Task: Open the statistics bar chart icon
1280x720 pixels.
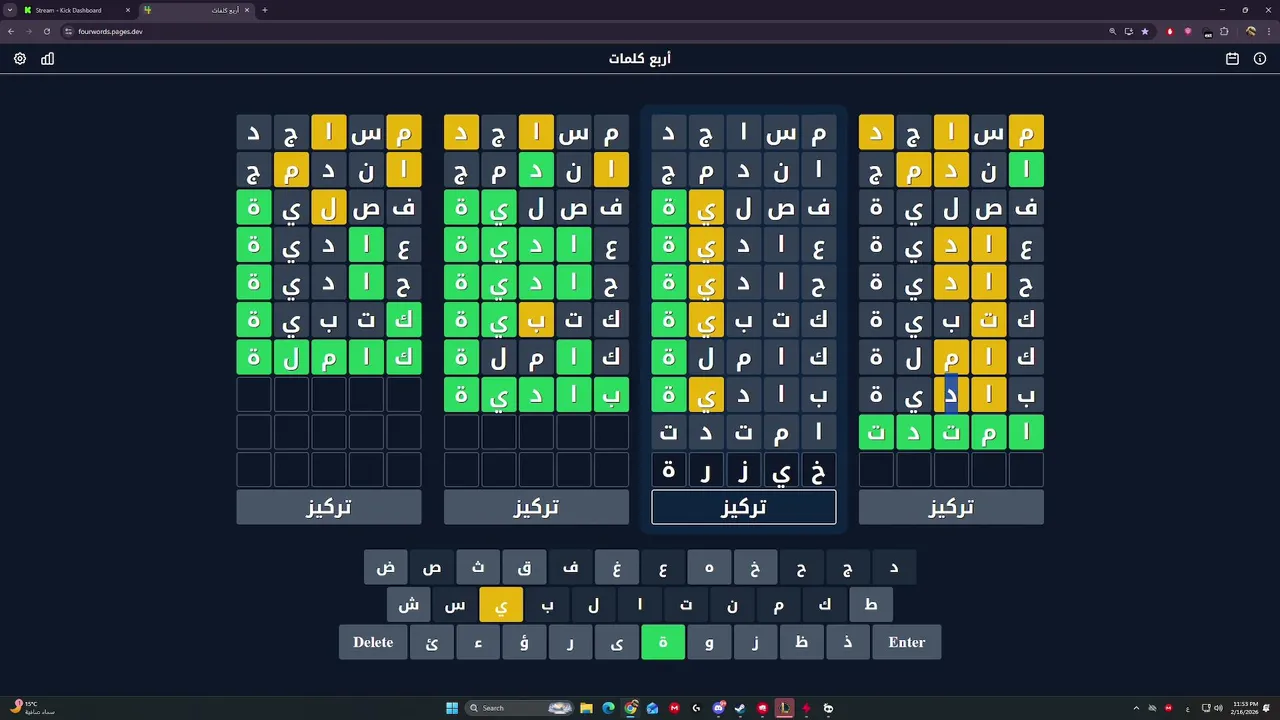Action: [47, 59]
